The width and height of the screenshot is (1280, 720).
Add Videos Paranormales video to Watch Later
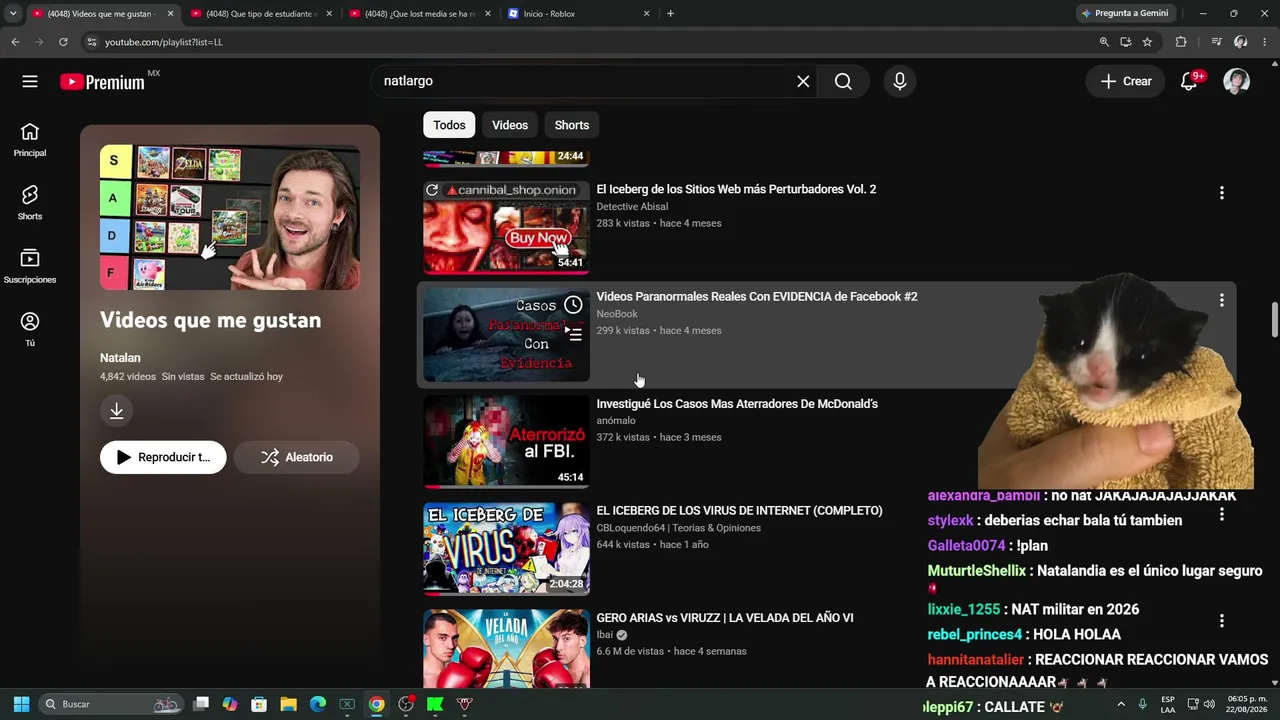click(573, 305)
